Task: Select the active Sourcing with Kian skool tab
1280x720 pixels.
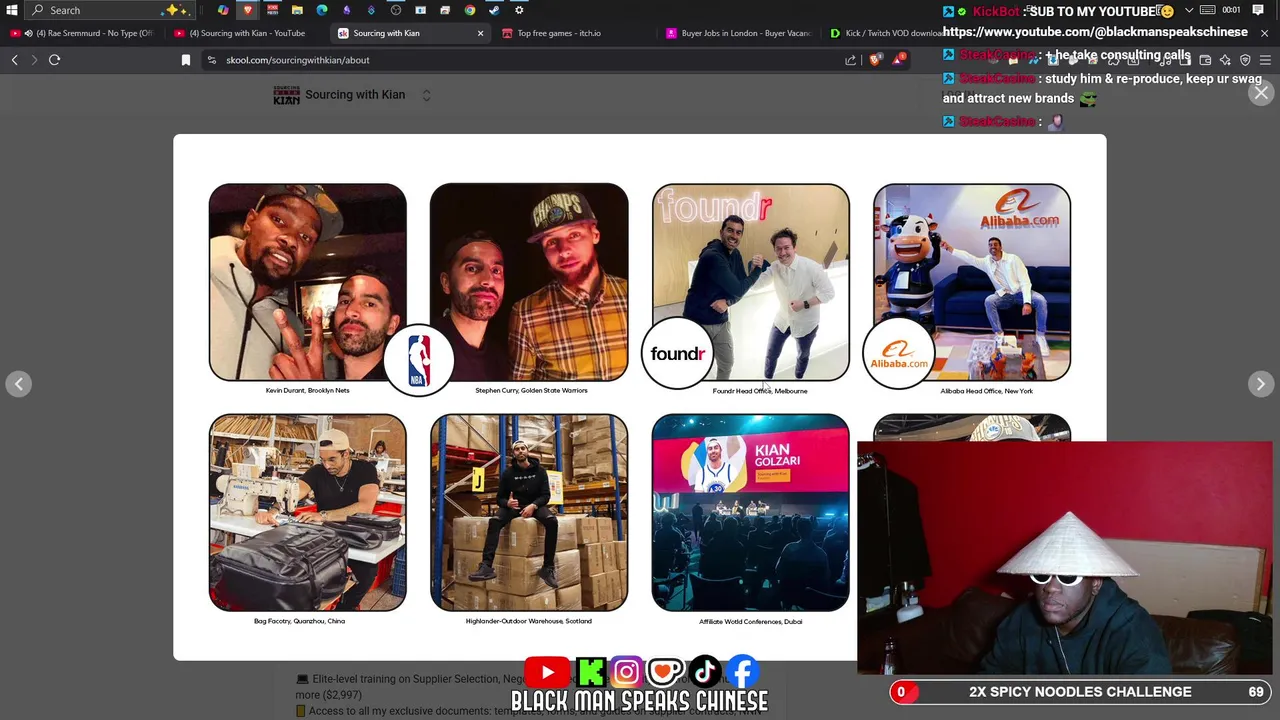Action: 411,33
